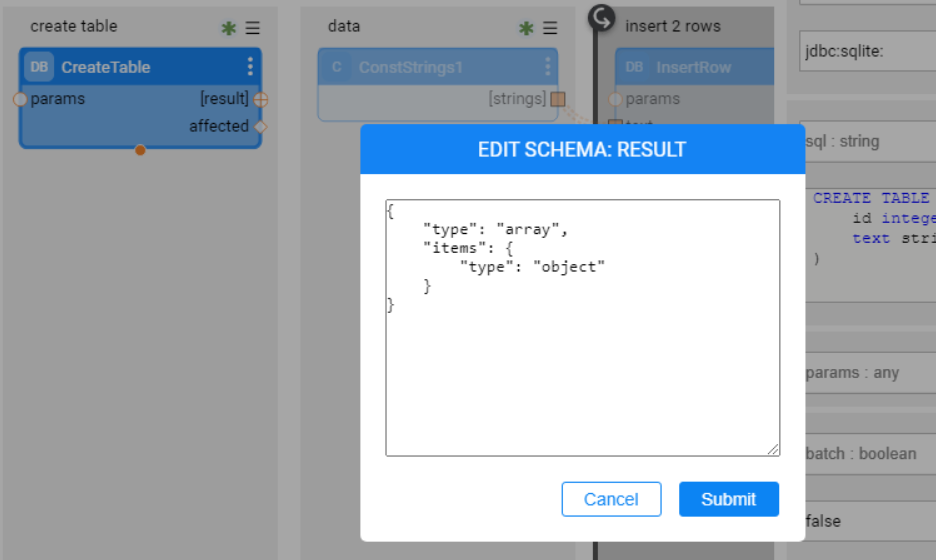
Task: Click the DB icon on InsertRow node
Action: tap(634, 67)
